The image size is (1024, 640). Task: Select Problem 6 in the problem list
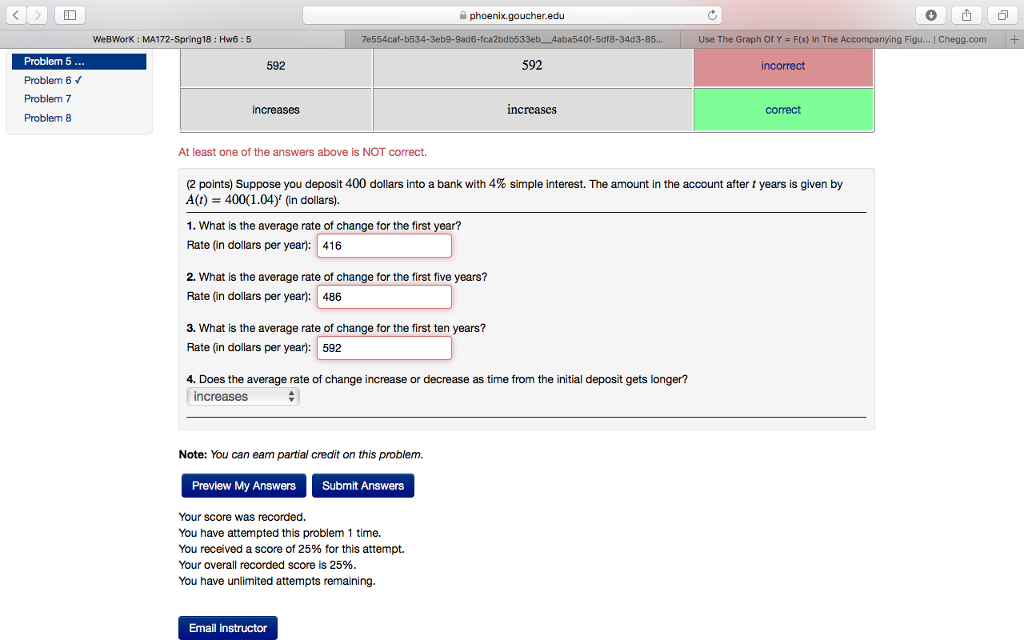tap(47, 80)
